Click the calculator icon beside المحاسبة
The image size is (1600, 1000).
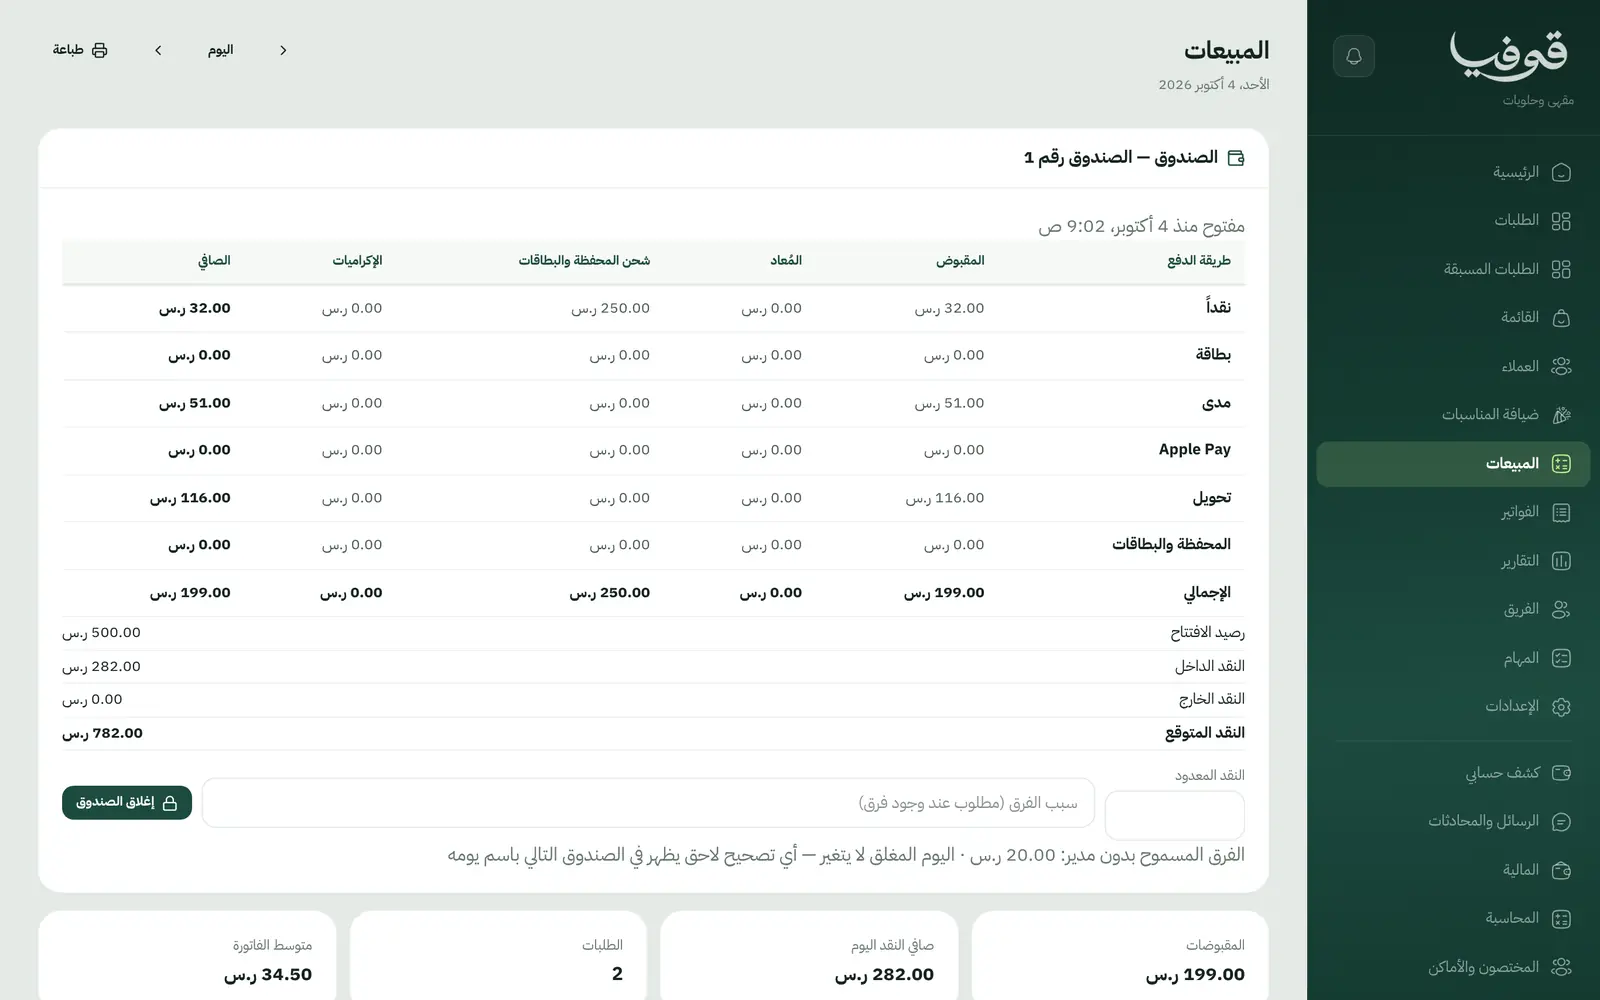click(1561, 919)
